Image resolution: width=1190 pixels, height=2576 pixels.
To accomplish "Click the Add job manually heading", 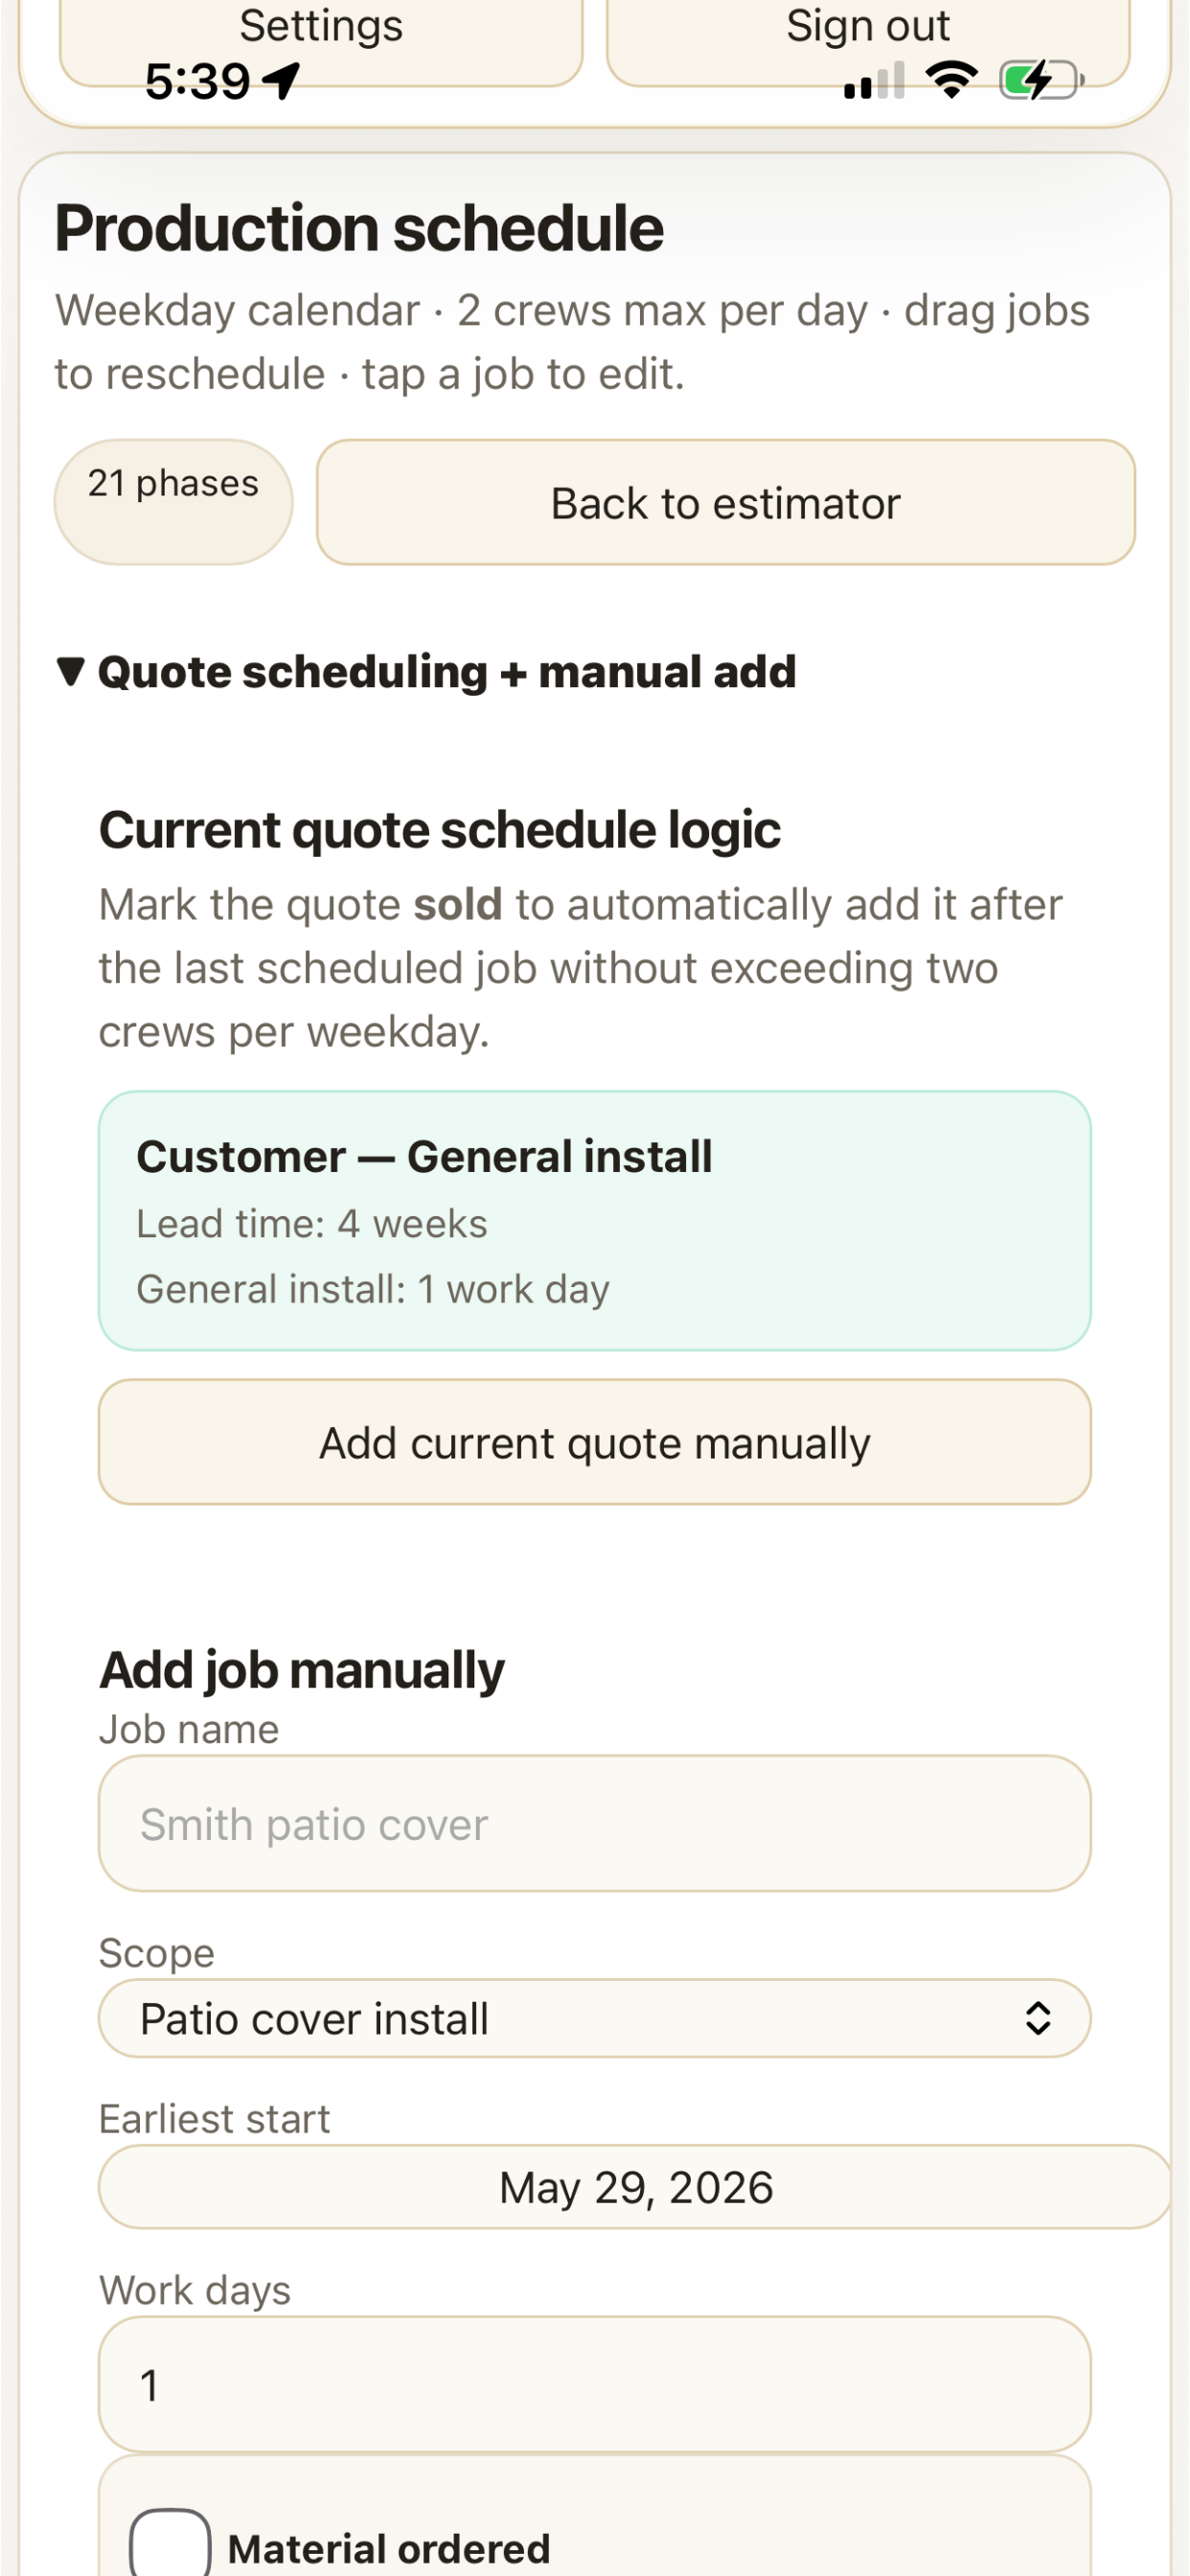I will [302, 1671].
